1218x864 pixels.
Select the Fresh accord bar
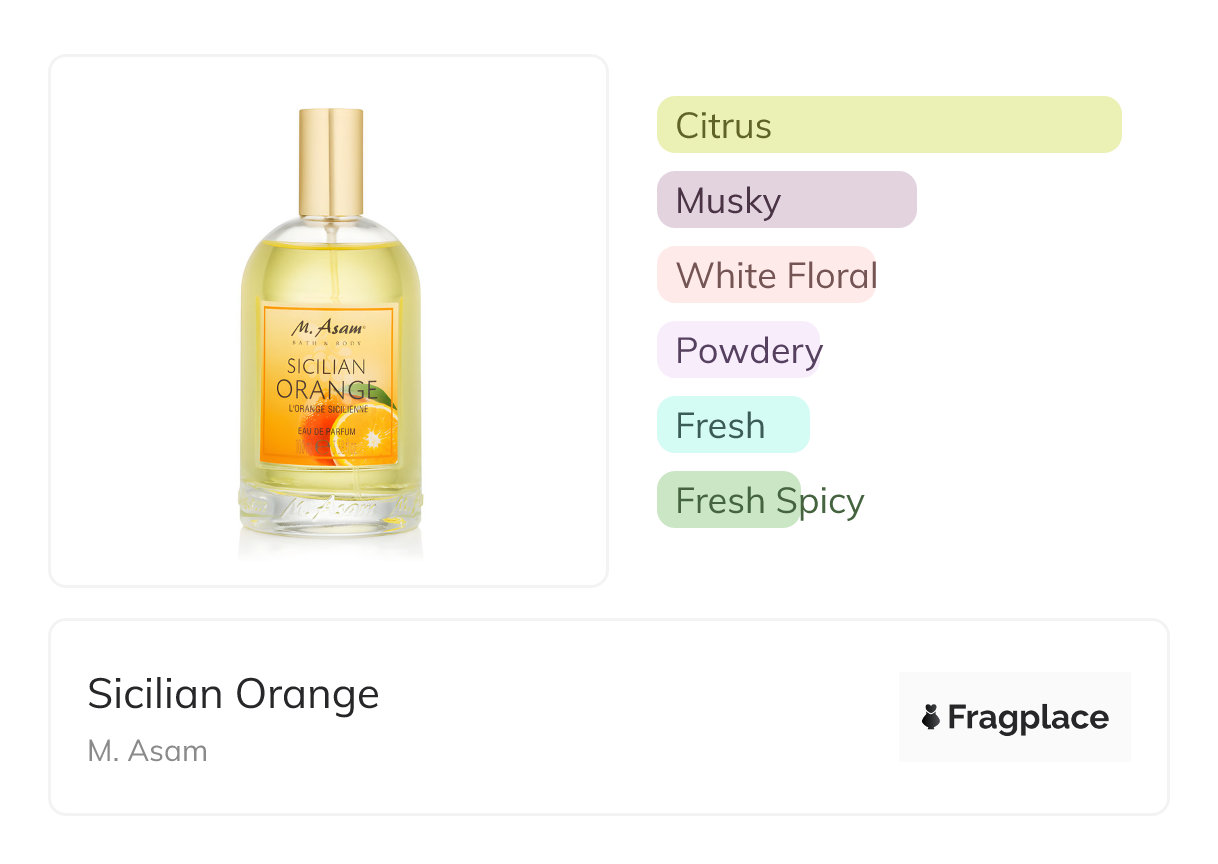732,425
